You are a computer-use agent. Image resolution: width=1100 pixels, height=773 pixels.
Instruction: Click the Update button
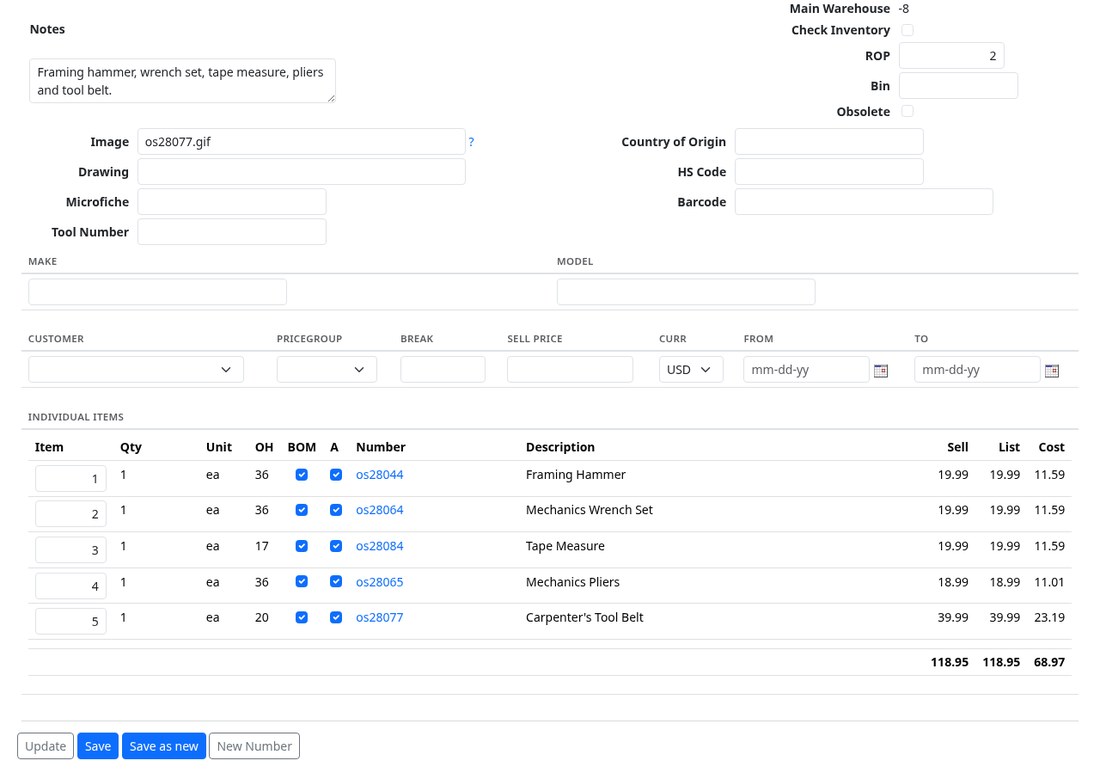coord(46,746)
